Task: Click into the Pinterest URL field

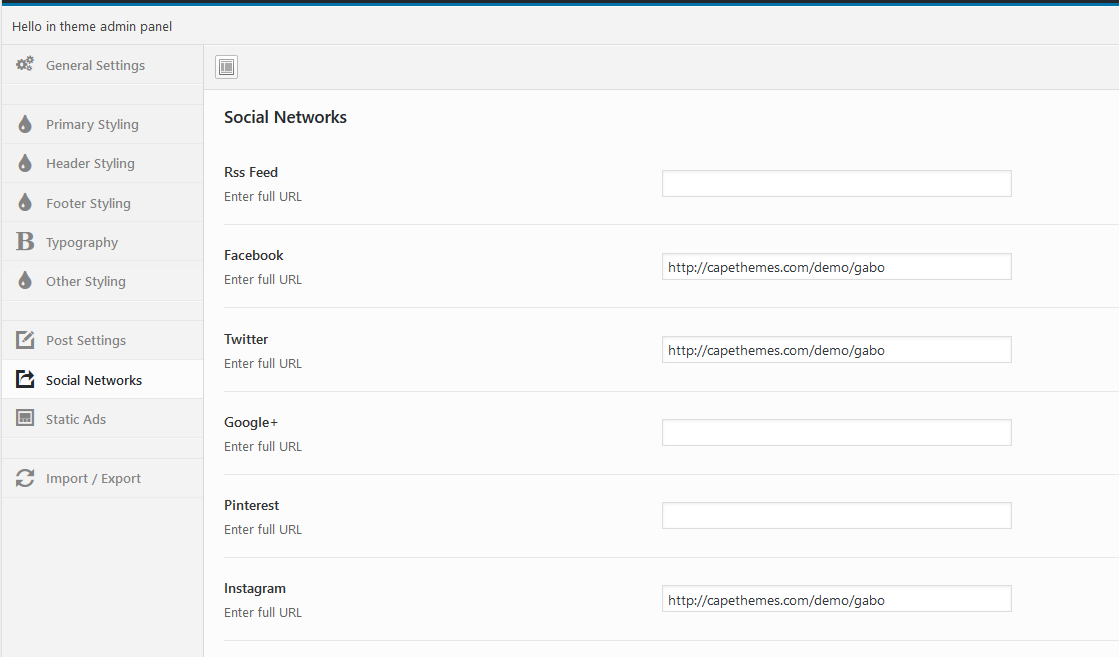Action: [x=836, y=516]
